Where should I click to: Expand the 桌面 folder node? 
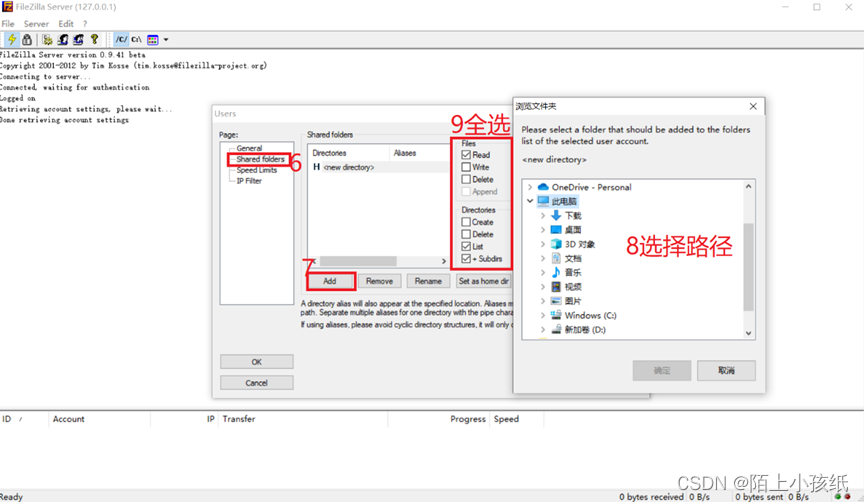(543, 230)
